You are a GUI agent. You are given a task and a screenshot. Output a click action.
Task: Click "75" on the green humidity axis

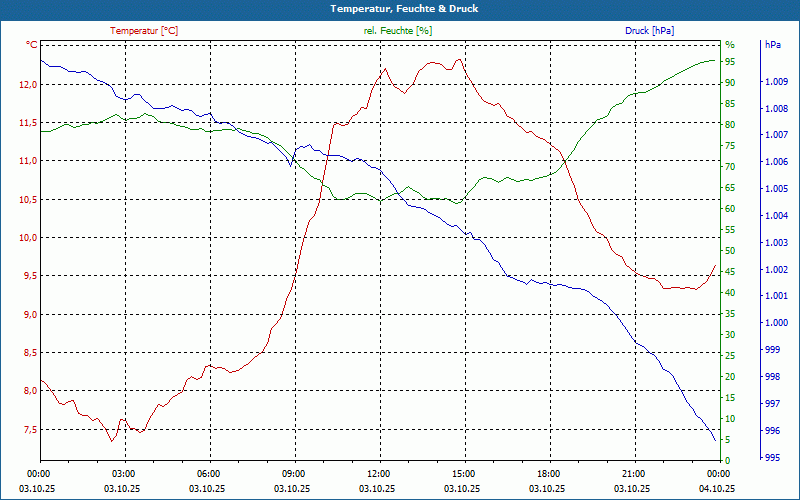pos(730,145)
